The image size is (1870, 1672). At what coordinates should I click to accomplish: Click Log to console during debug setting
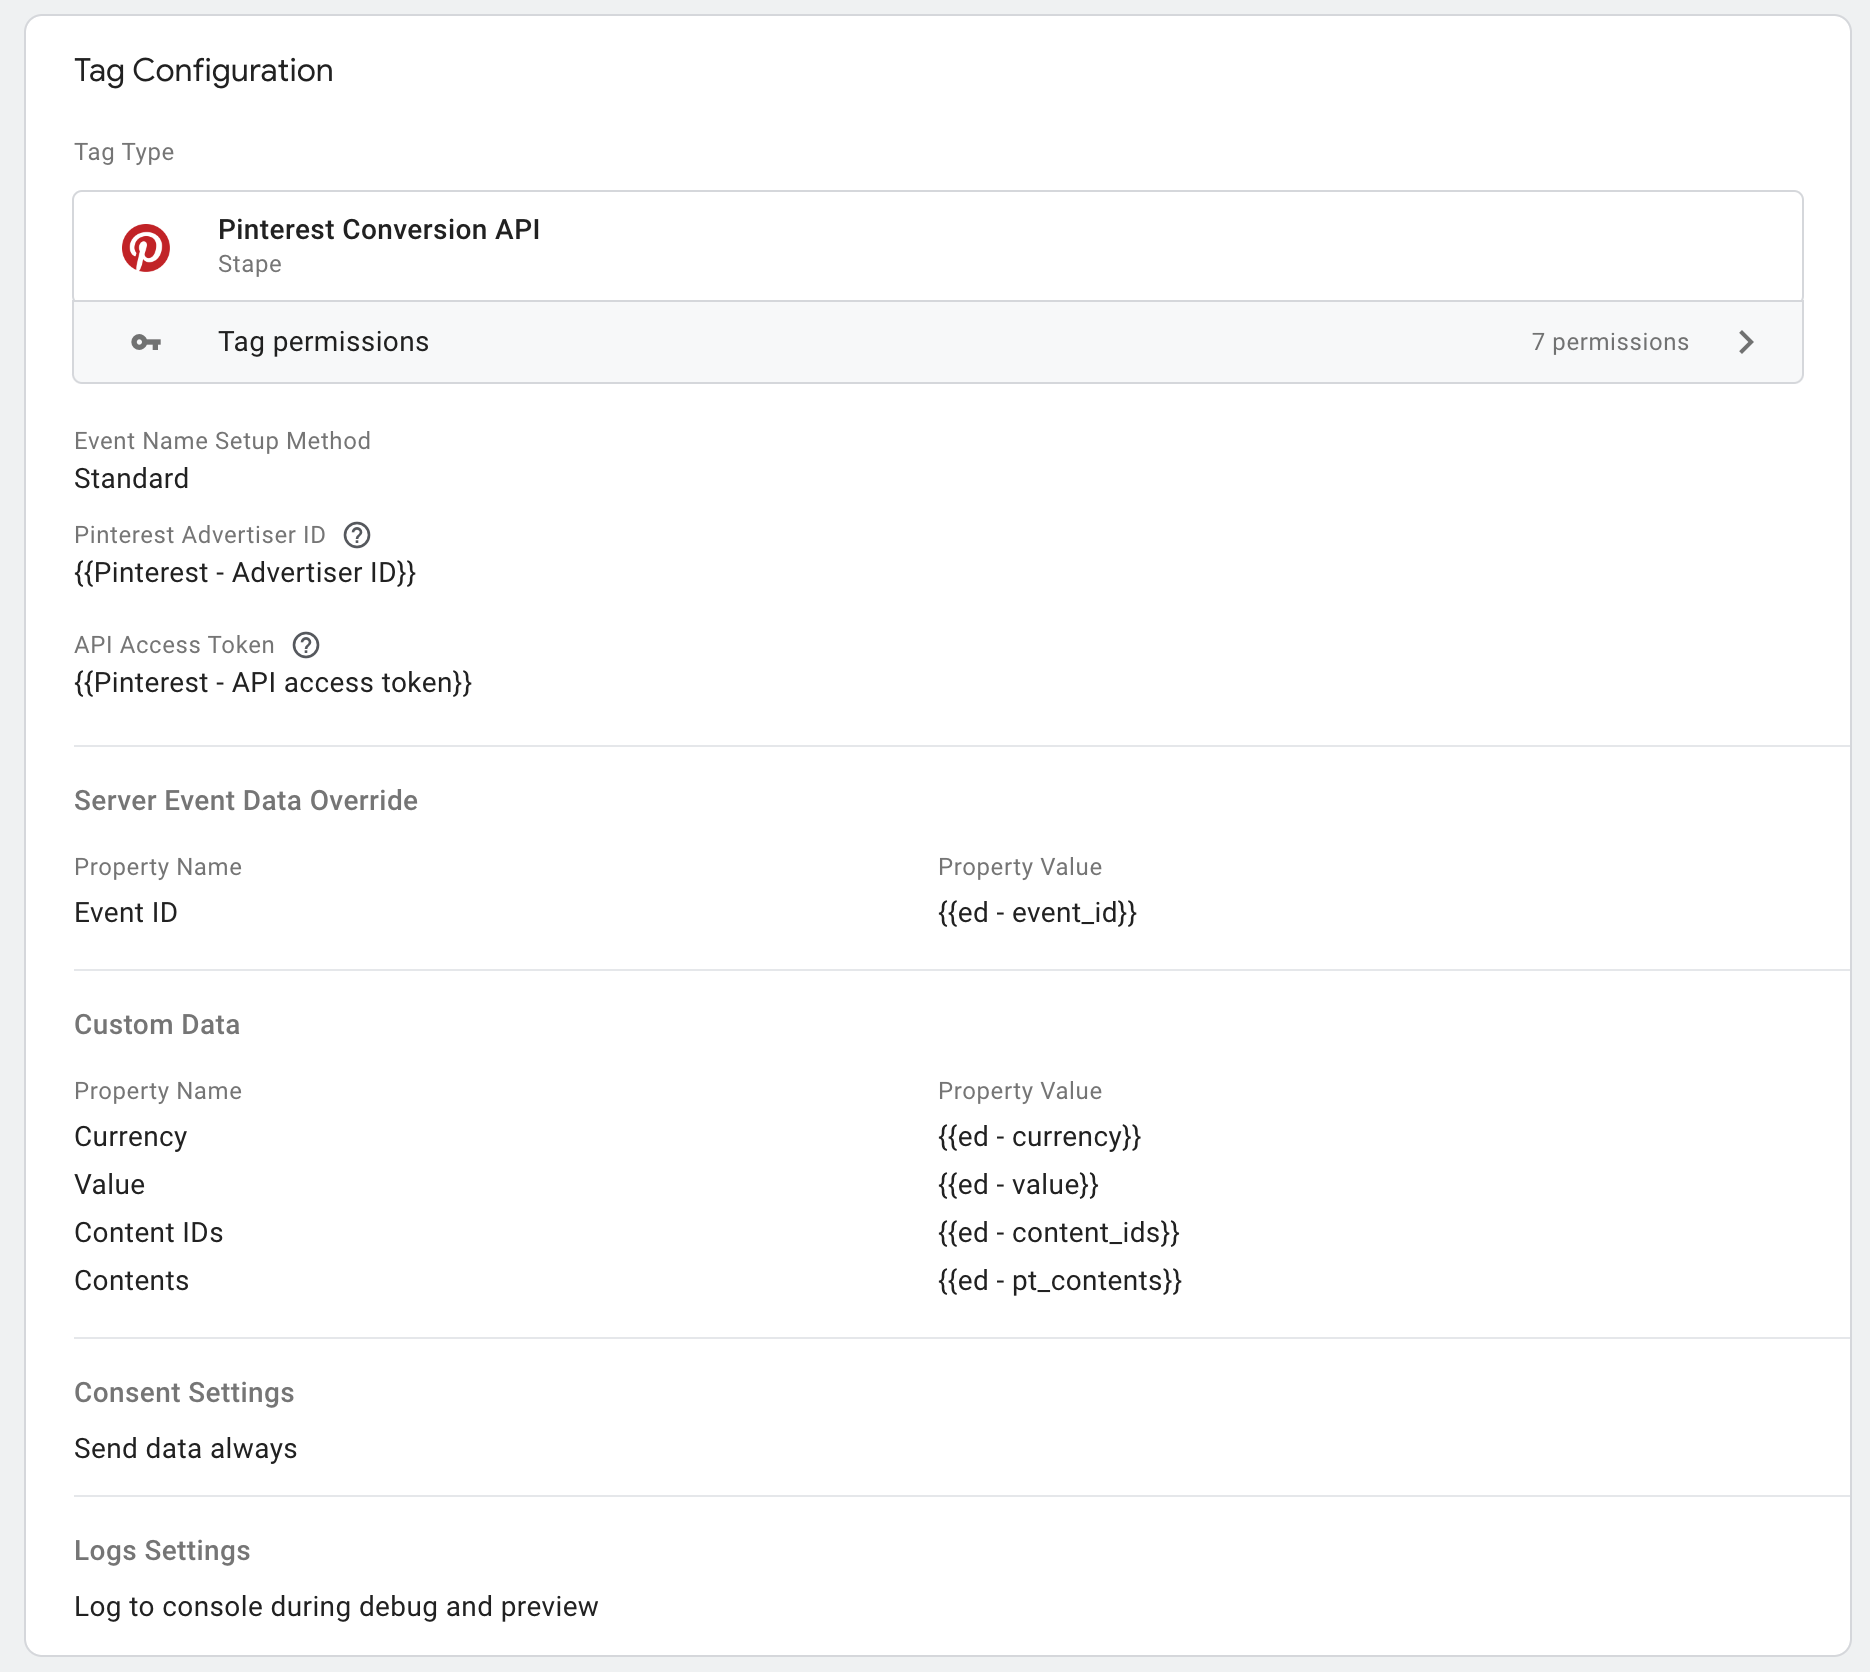tap(336, 1607)
